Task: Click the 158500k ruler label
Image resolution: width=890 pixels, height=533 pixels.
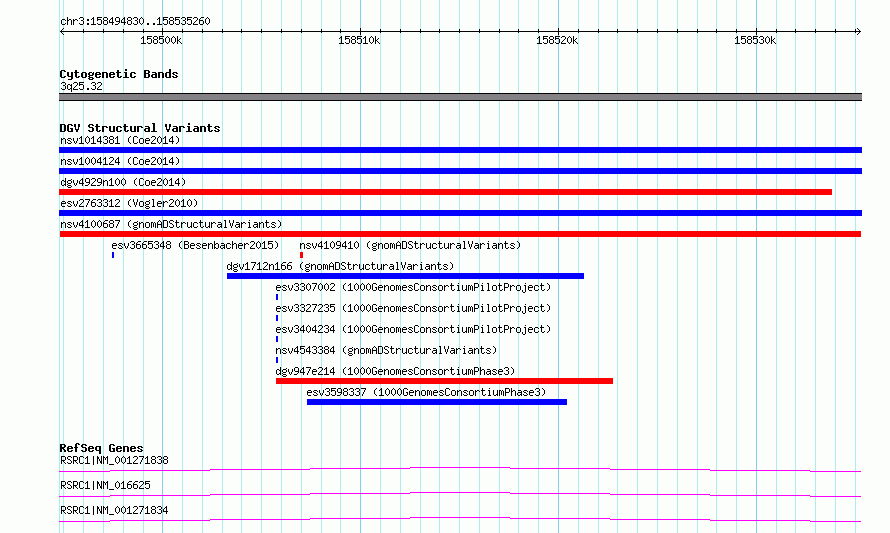Action: tap(161, 40)
